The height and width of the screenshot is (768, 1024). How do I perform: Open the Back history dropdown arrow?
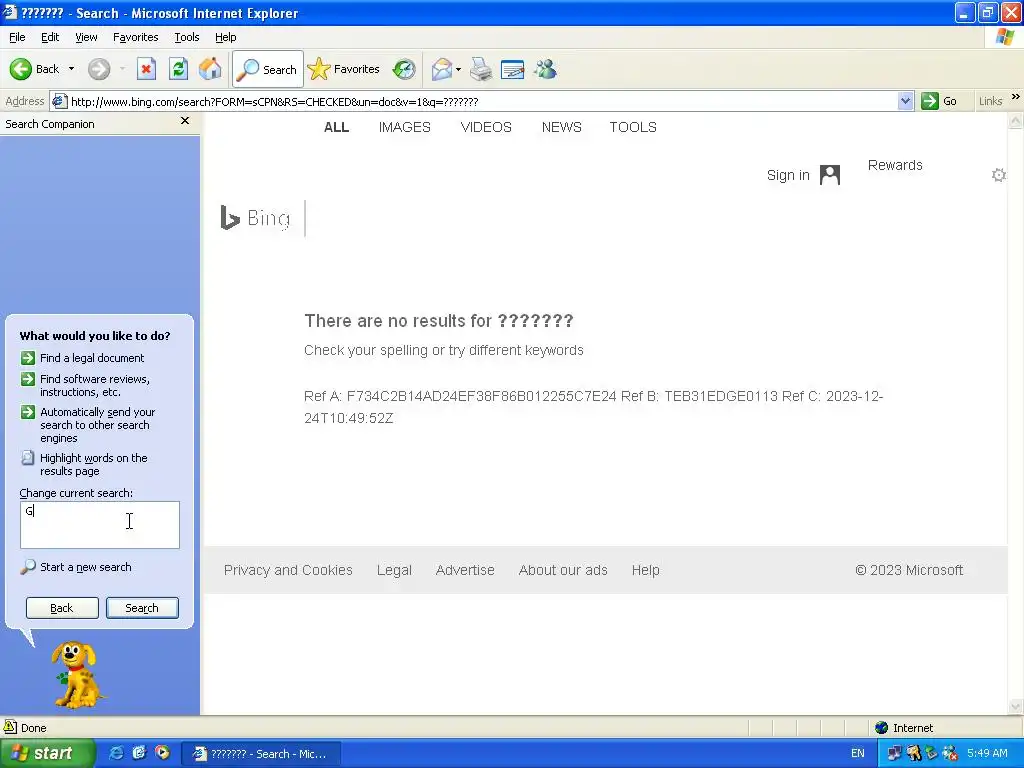point(71,69)
